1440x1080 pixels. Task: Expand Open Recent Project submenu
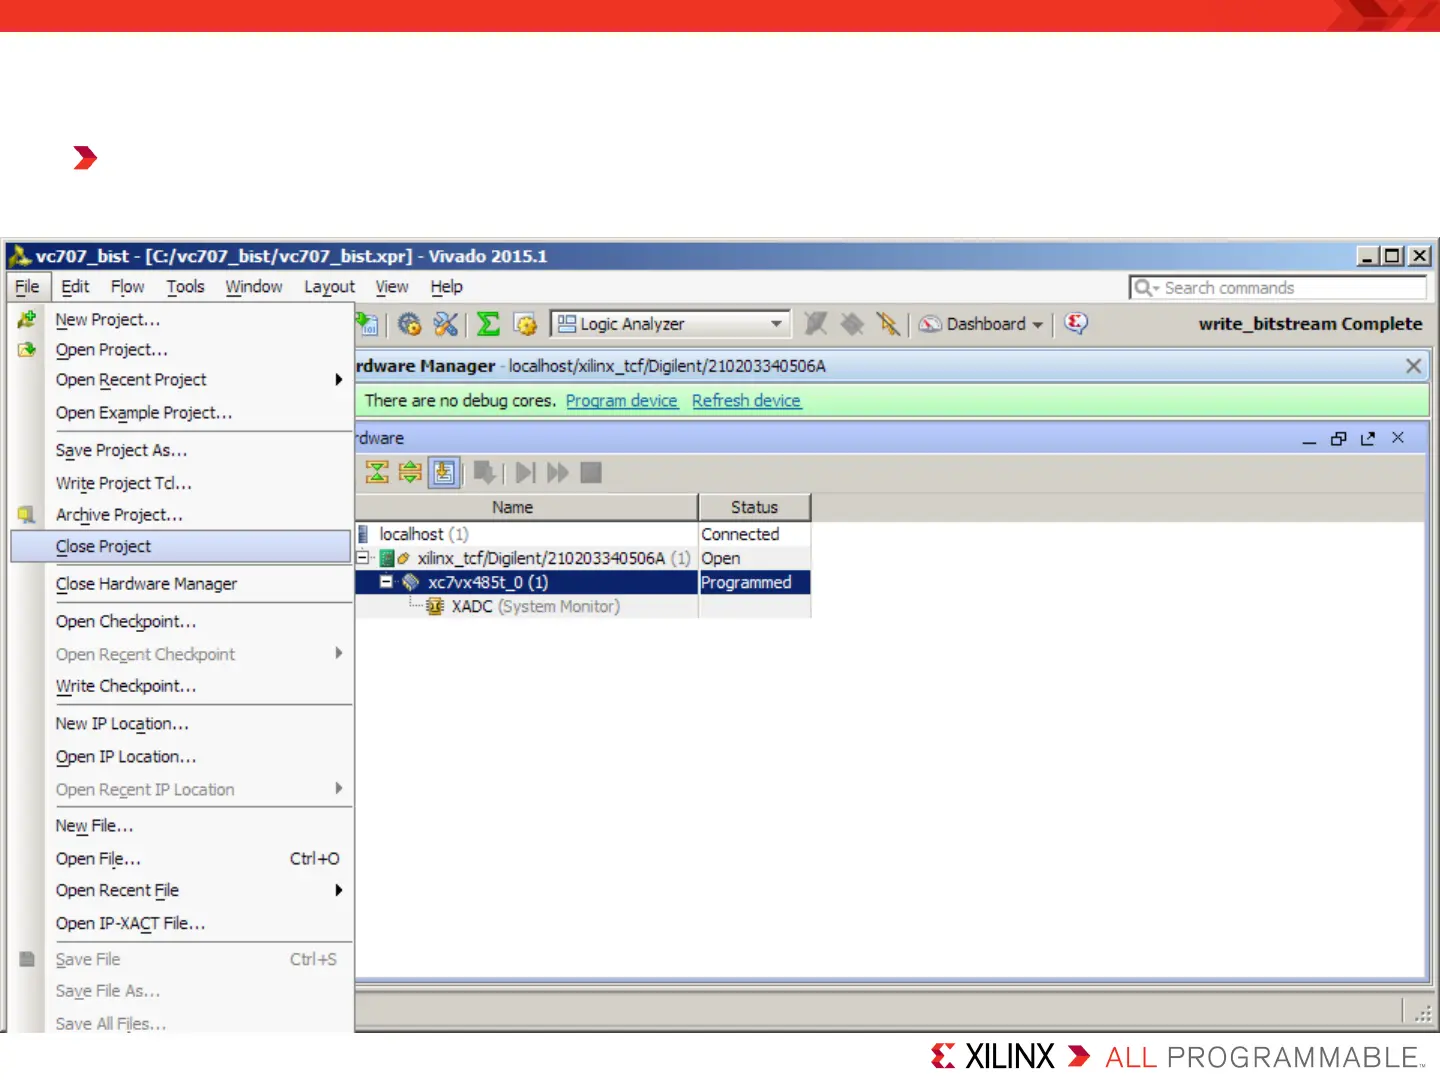tap(339, 380)
